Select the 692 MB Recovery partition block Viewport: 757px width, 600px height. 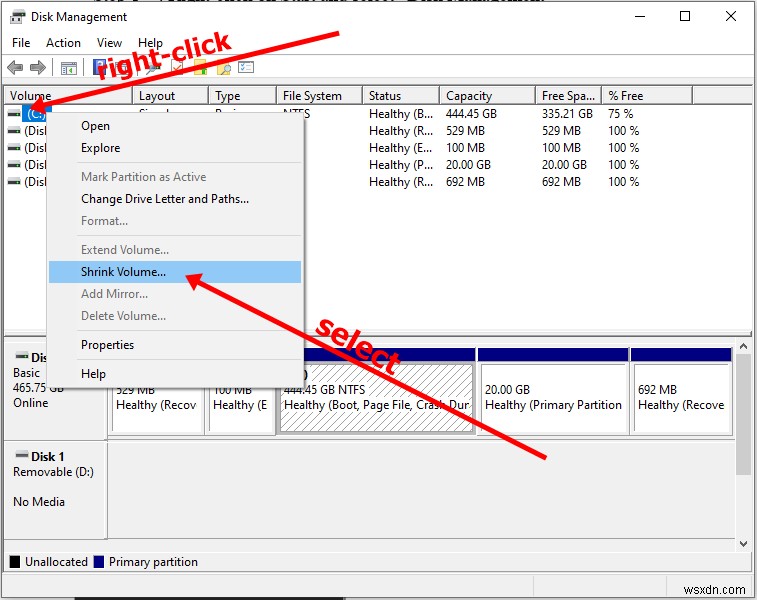click(x=681, y=391)
